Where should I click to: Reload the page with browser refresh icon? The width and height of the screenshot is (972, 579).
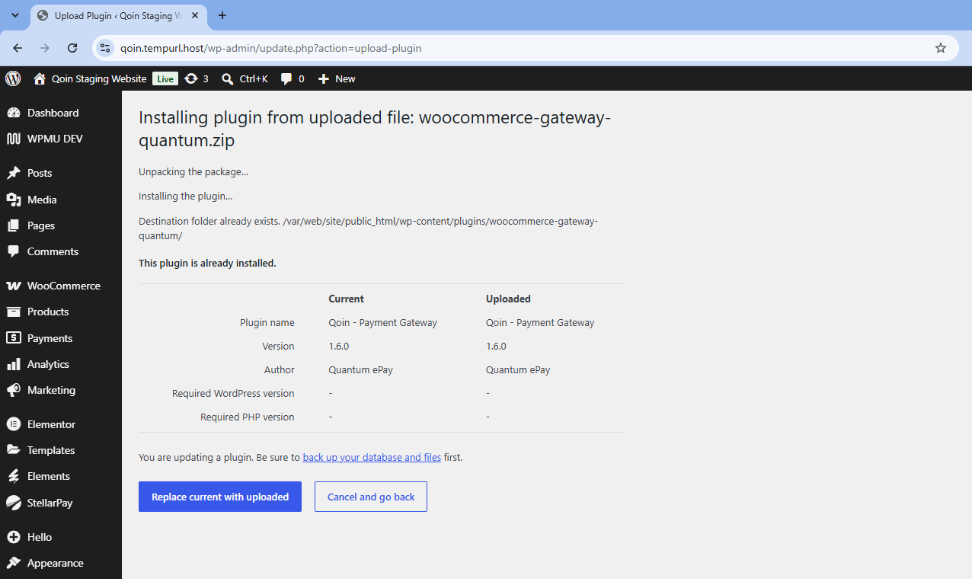73,48
